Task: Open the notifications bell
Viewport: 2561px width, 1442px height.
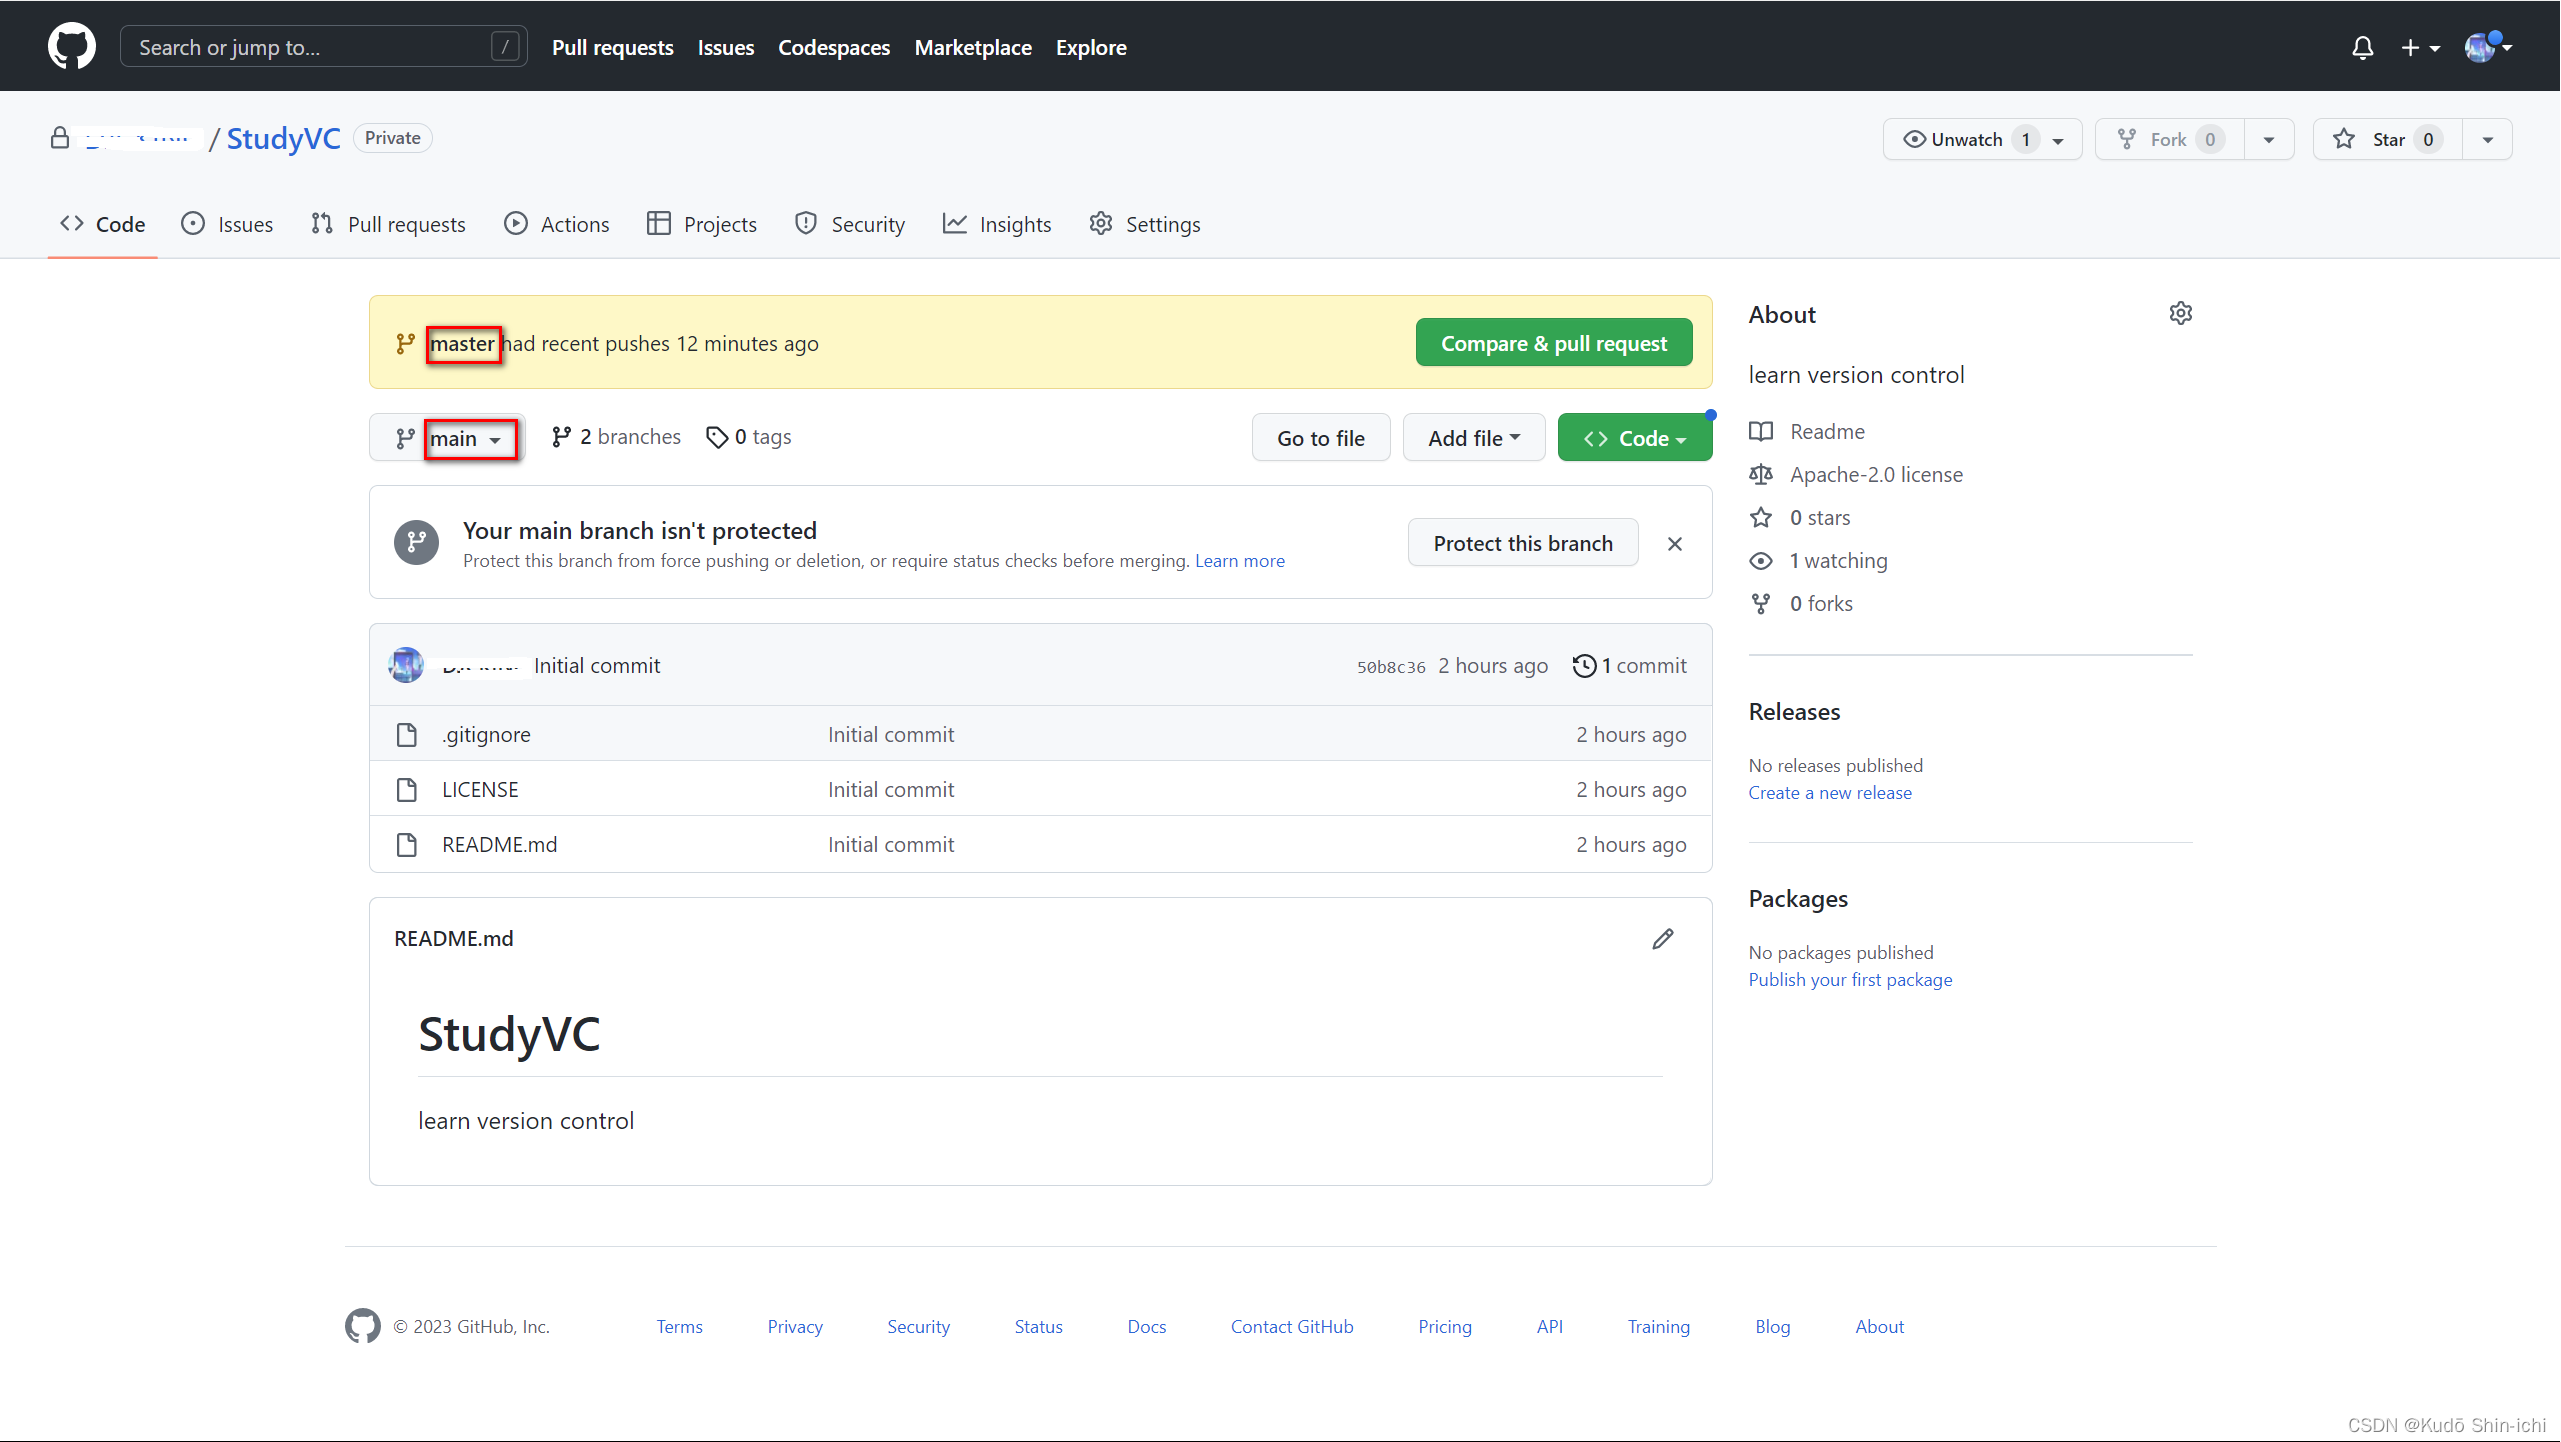Action: [2362, 48]
